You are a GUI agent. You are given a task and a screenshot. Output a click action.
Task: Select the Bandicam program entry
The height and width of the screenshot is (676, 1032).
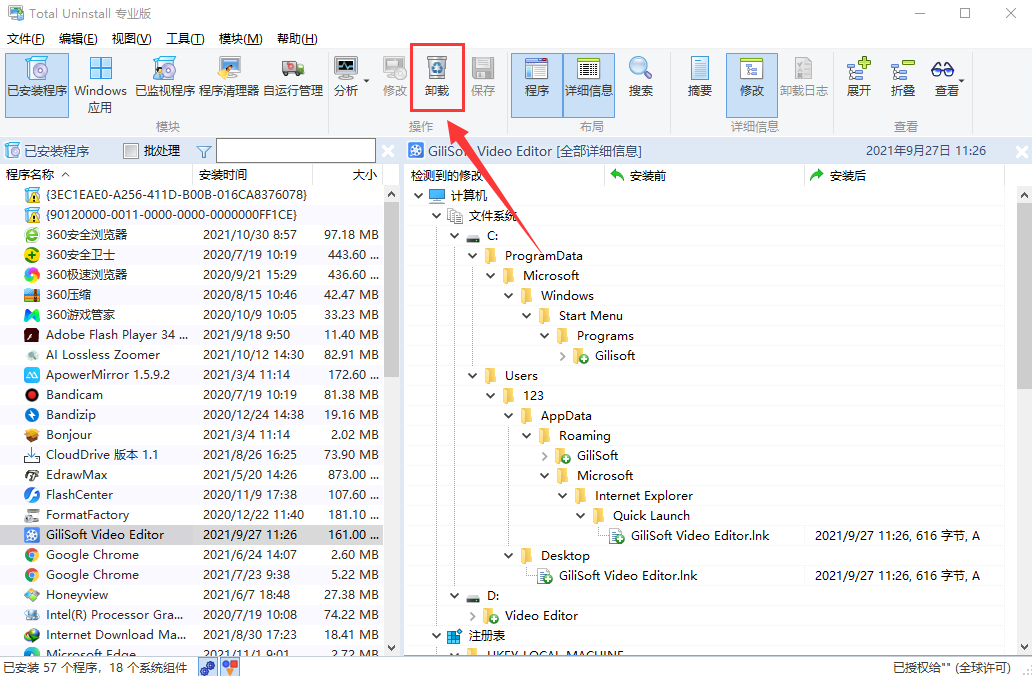coord(192,395)
